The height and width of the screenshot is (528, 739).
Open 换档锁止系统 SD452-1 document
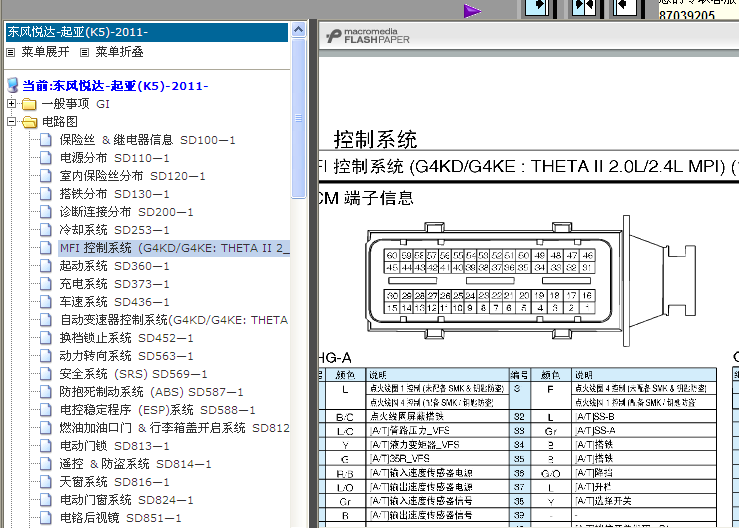click(126, 338)
